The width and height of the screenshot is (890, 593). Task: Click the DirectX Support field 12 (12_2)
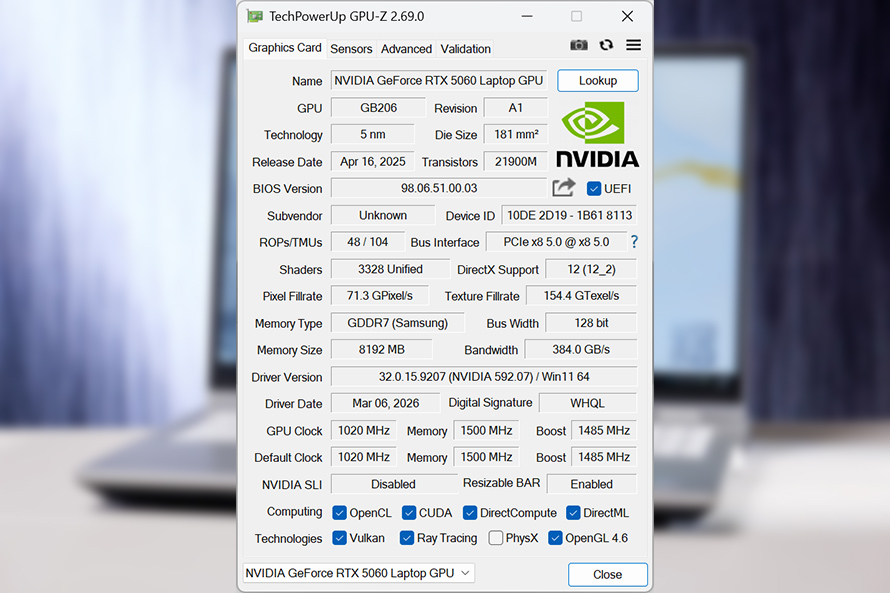(x=591, y=269)
